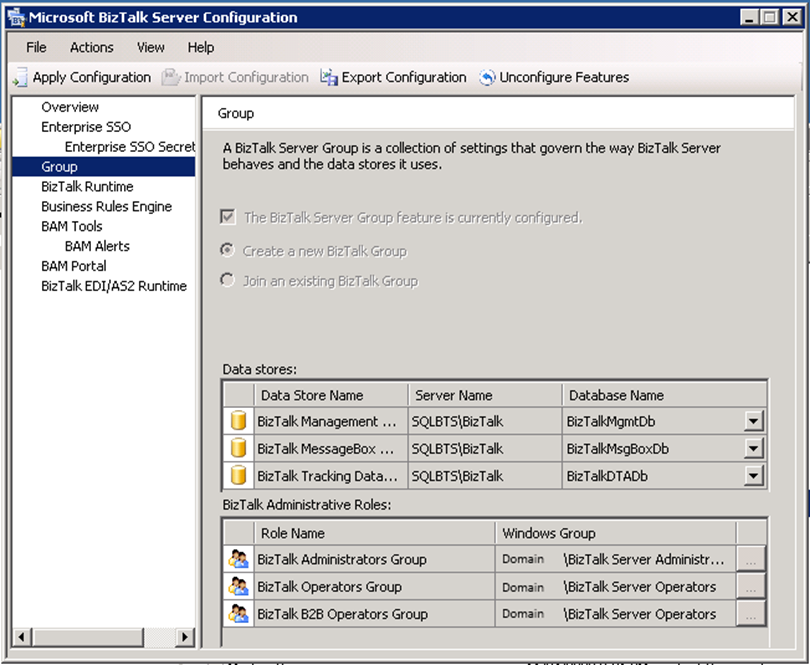Screen dimensions: 810x665
Task: Click BizTalk Management data store name cell
Action: tap(331, 421)
